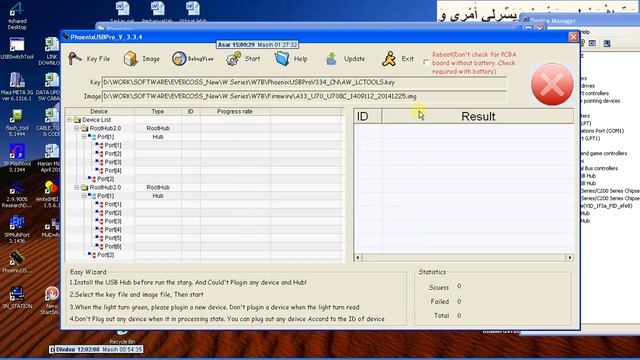Image resolution: width=640 pixels, height=360 pixels.
Task: Click Device Manager's rightmost toolbar icon
Action: pyautogui.click(x=607, y=43)
